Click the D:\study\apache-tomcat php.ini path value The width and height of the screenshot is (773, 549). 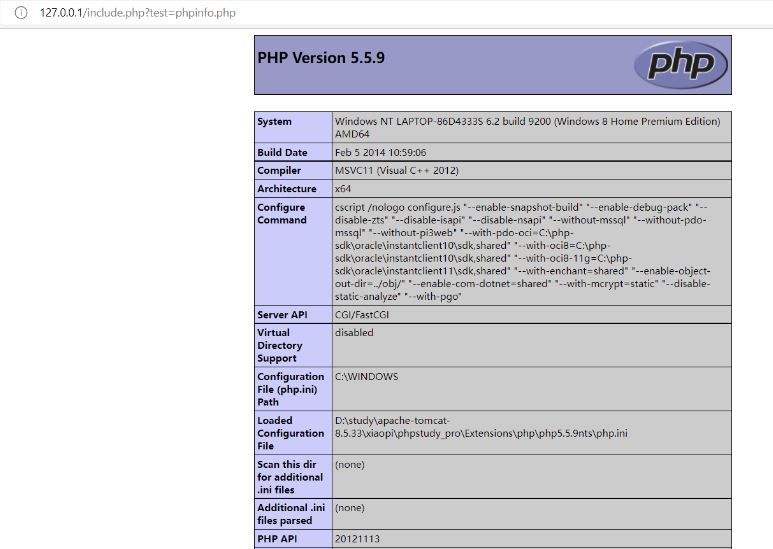point(481,427)
